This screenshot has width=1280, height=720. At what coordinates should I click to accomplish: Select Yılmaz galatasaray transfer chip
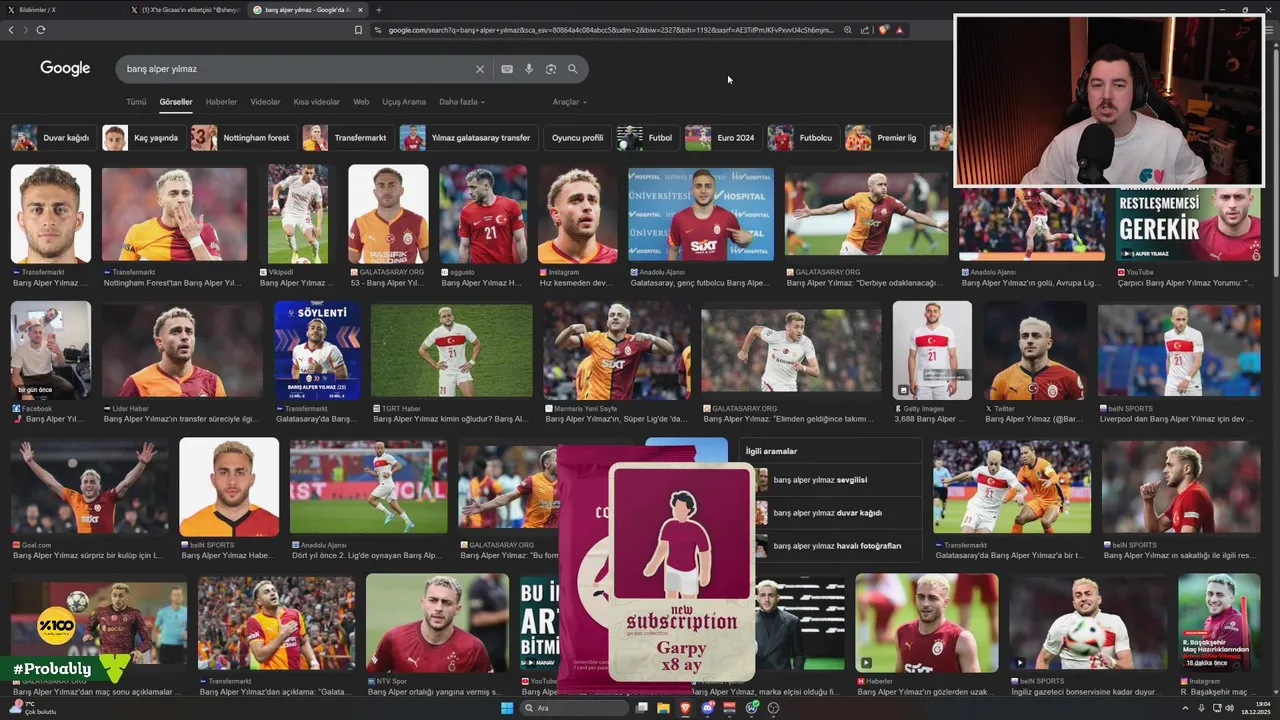pos(468,138)
